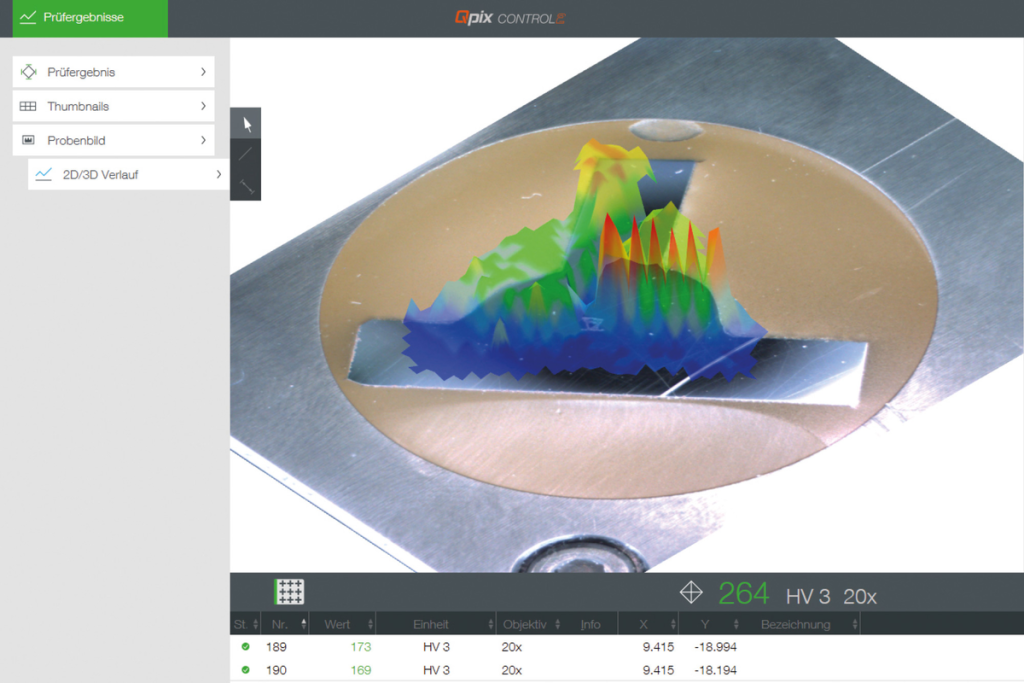The image size is (1024, 683).
Task: Select the pointer tool in the image toolbar
Action: pos(245,122)
